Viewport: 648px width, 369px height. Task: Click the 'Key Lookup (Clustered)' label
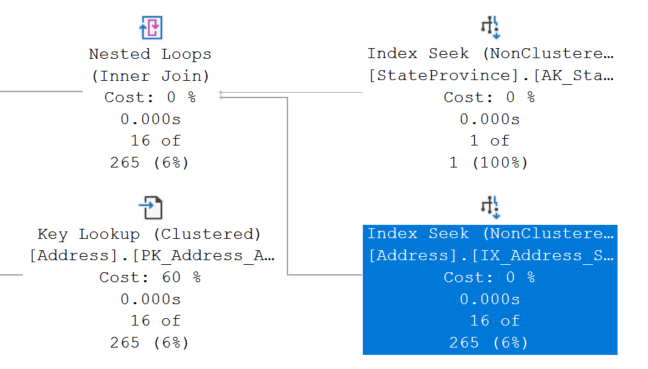point(150,234)
